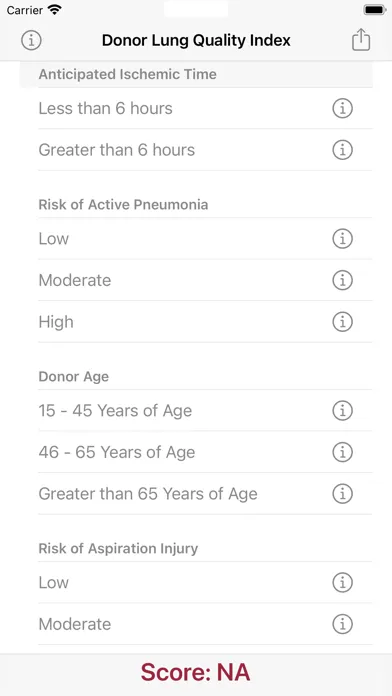Choose Moderate under Risk of Aspiration Injury
Viewport: 392px width, 696px height.
[x=205, y=624]
